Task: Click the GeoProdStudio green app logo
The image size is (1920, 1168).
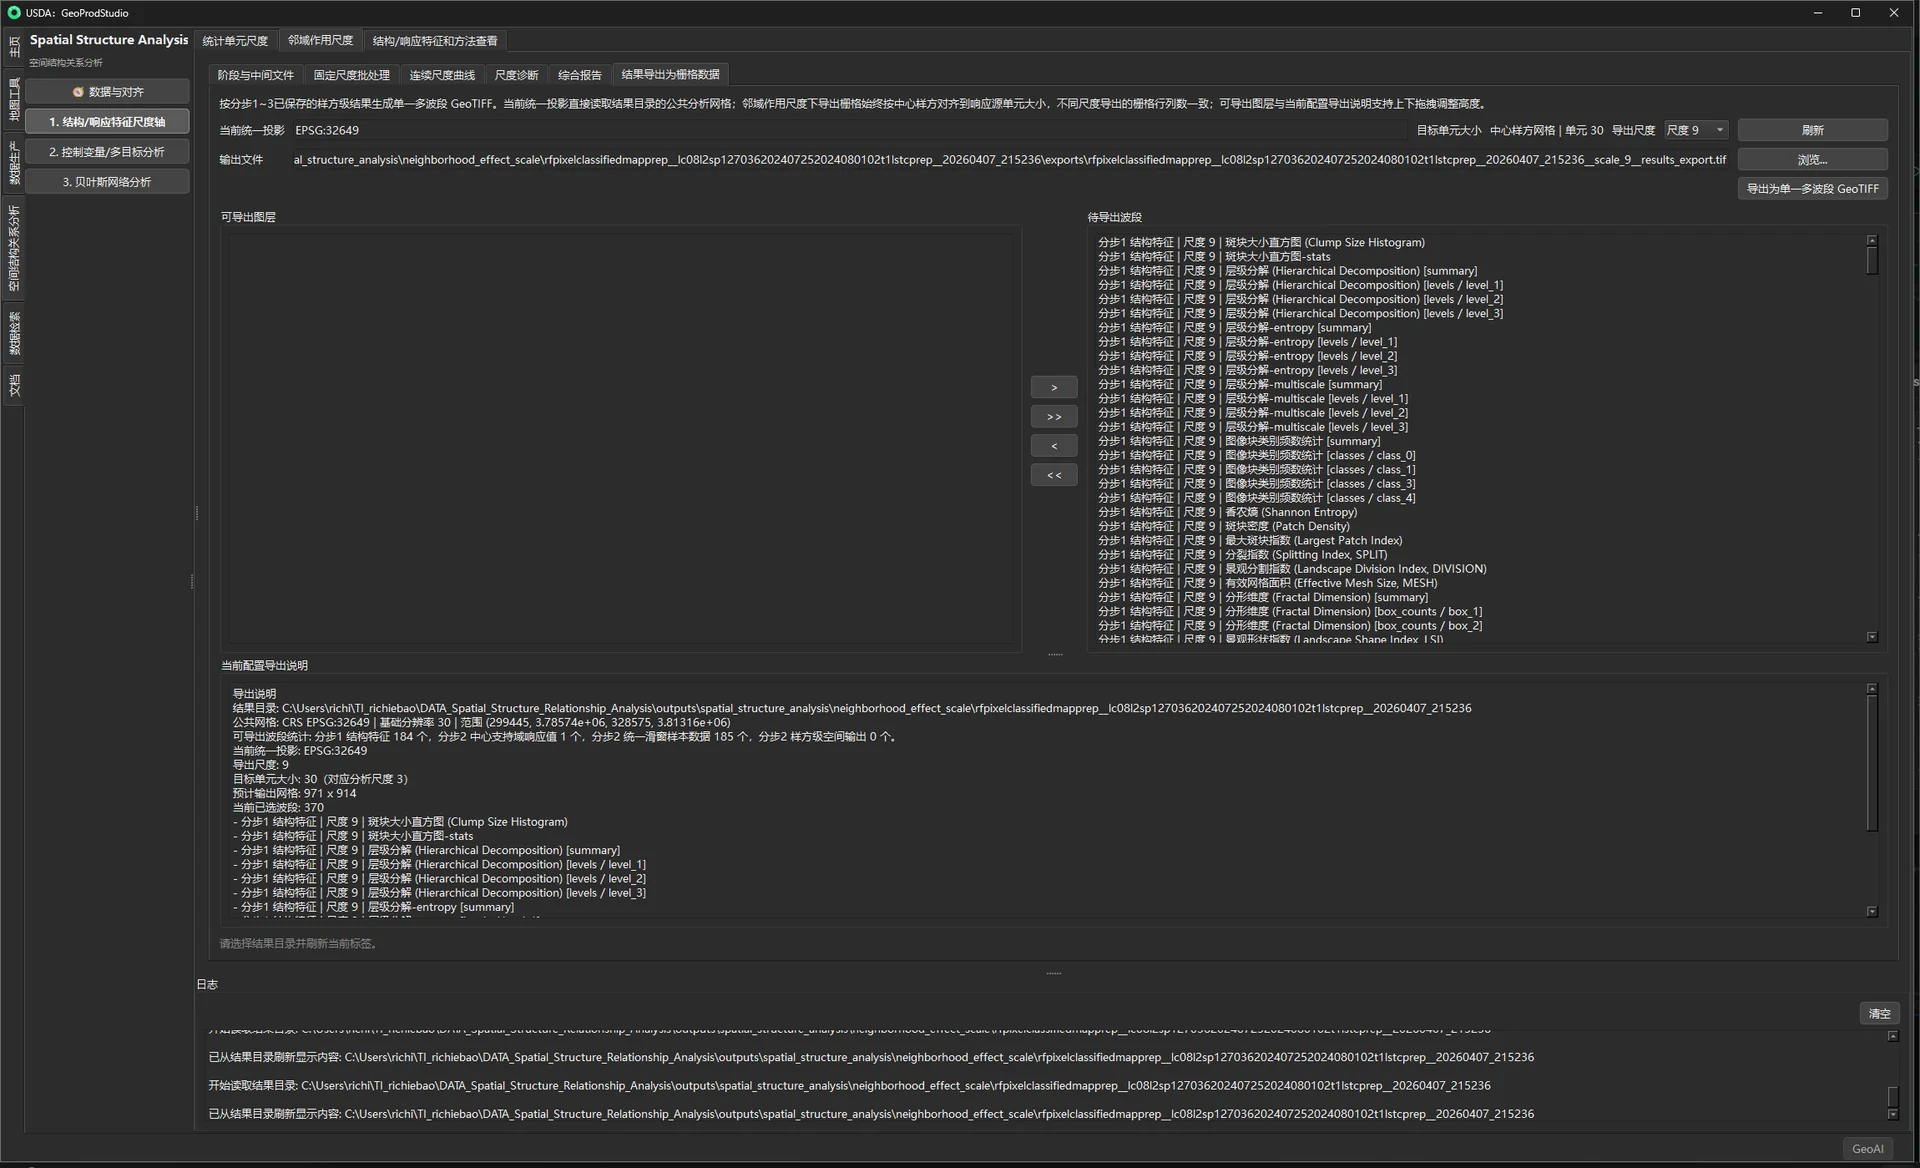Action: pyautogui.click(x=14, y=13)
